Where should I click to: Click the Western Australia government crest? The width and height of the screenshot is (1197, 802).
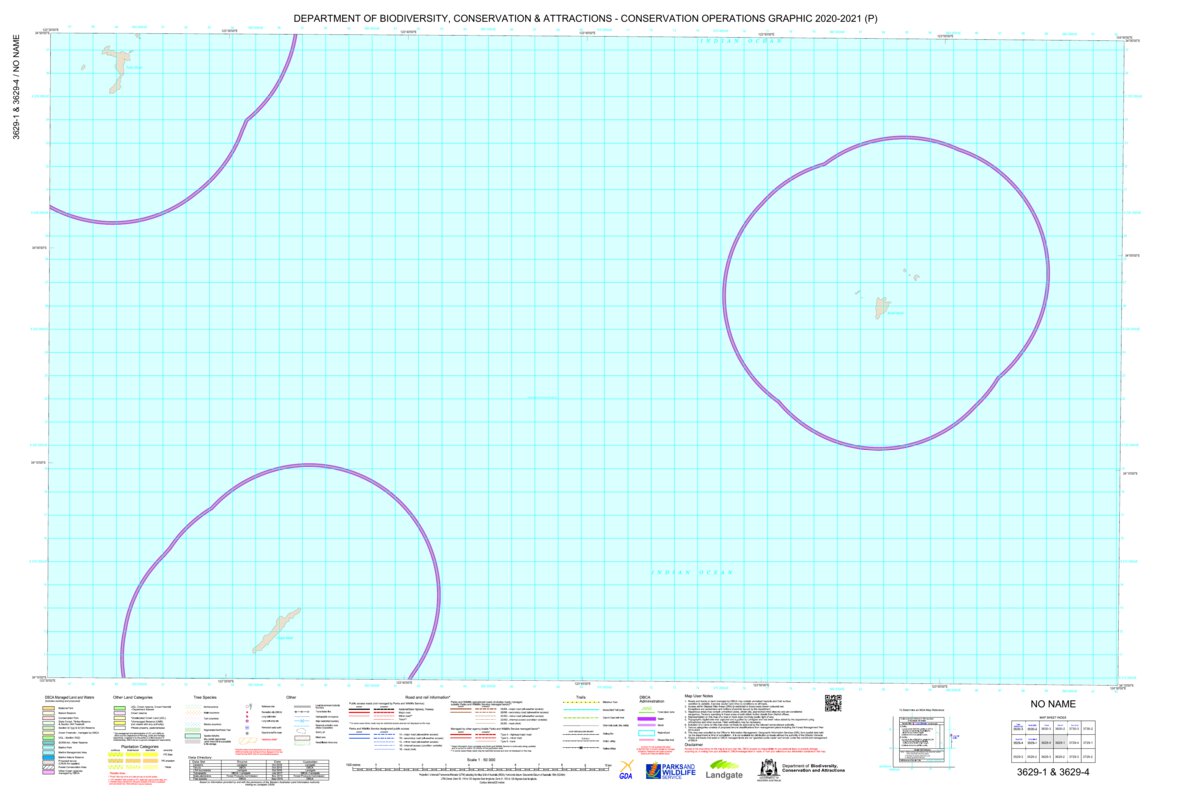tap(768, 769)
